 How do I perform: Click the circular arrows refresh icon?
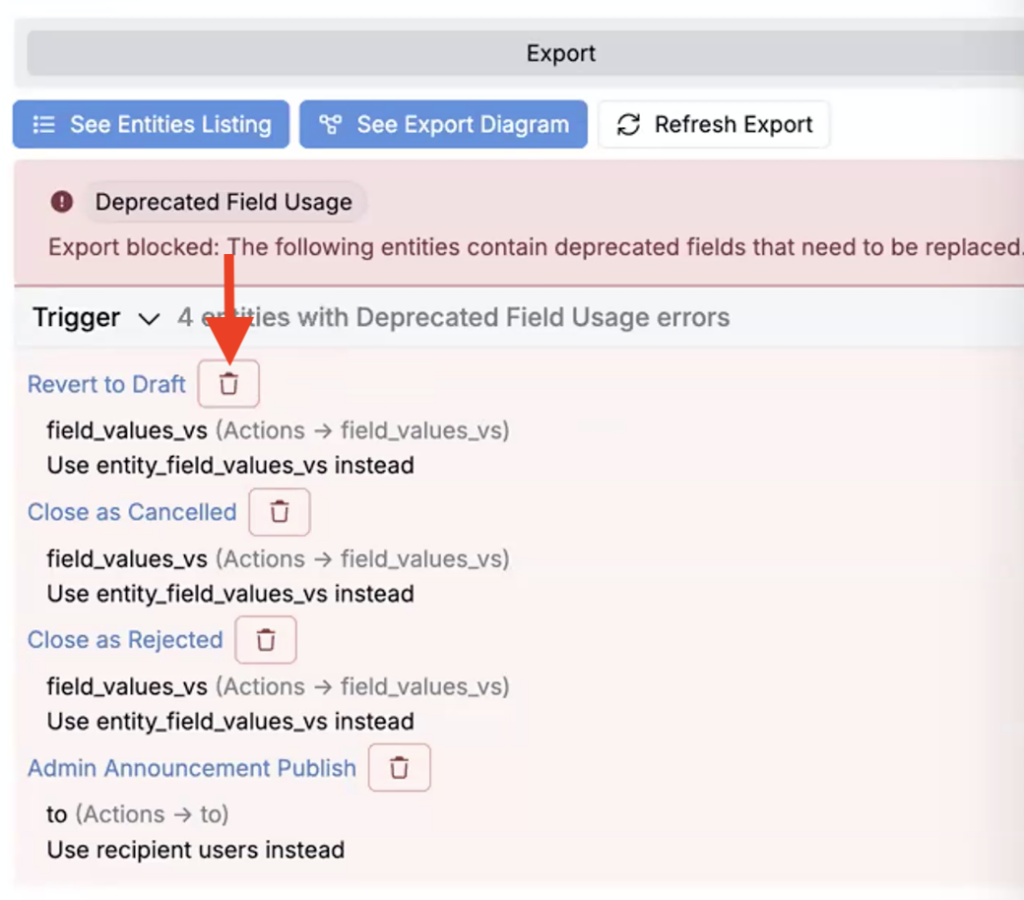628,125
